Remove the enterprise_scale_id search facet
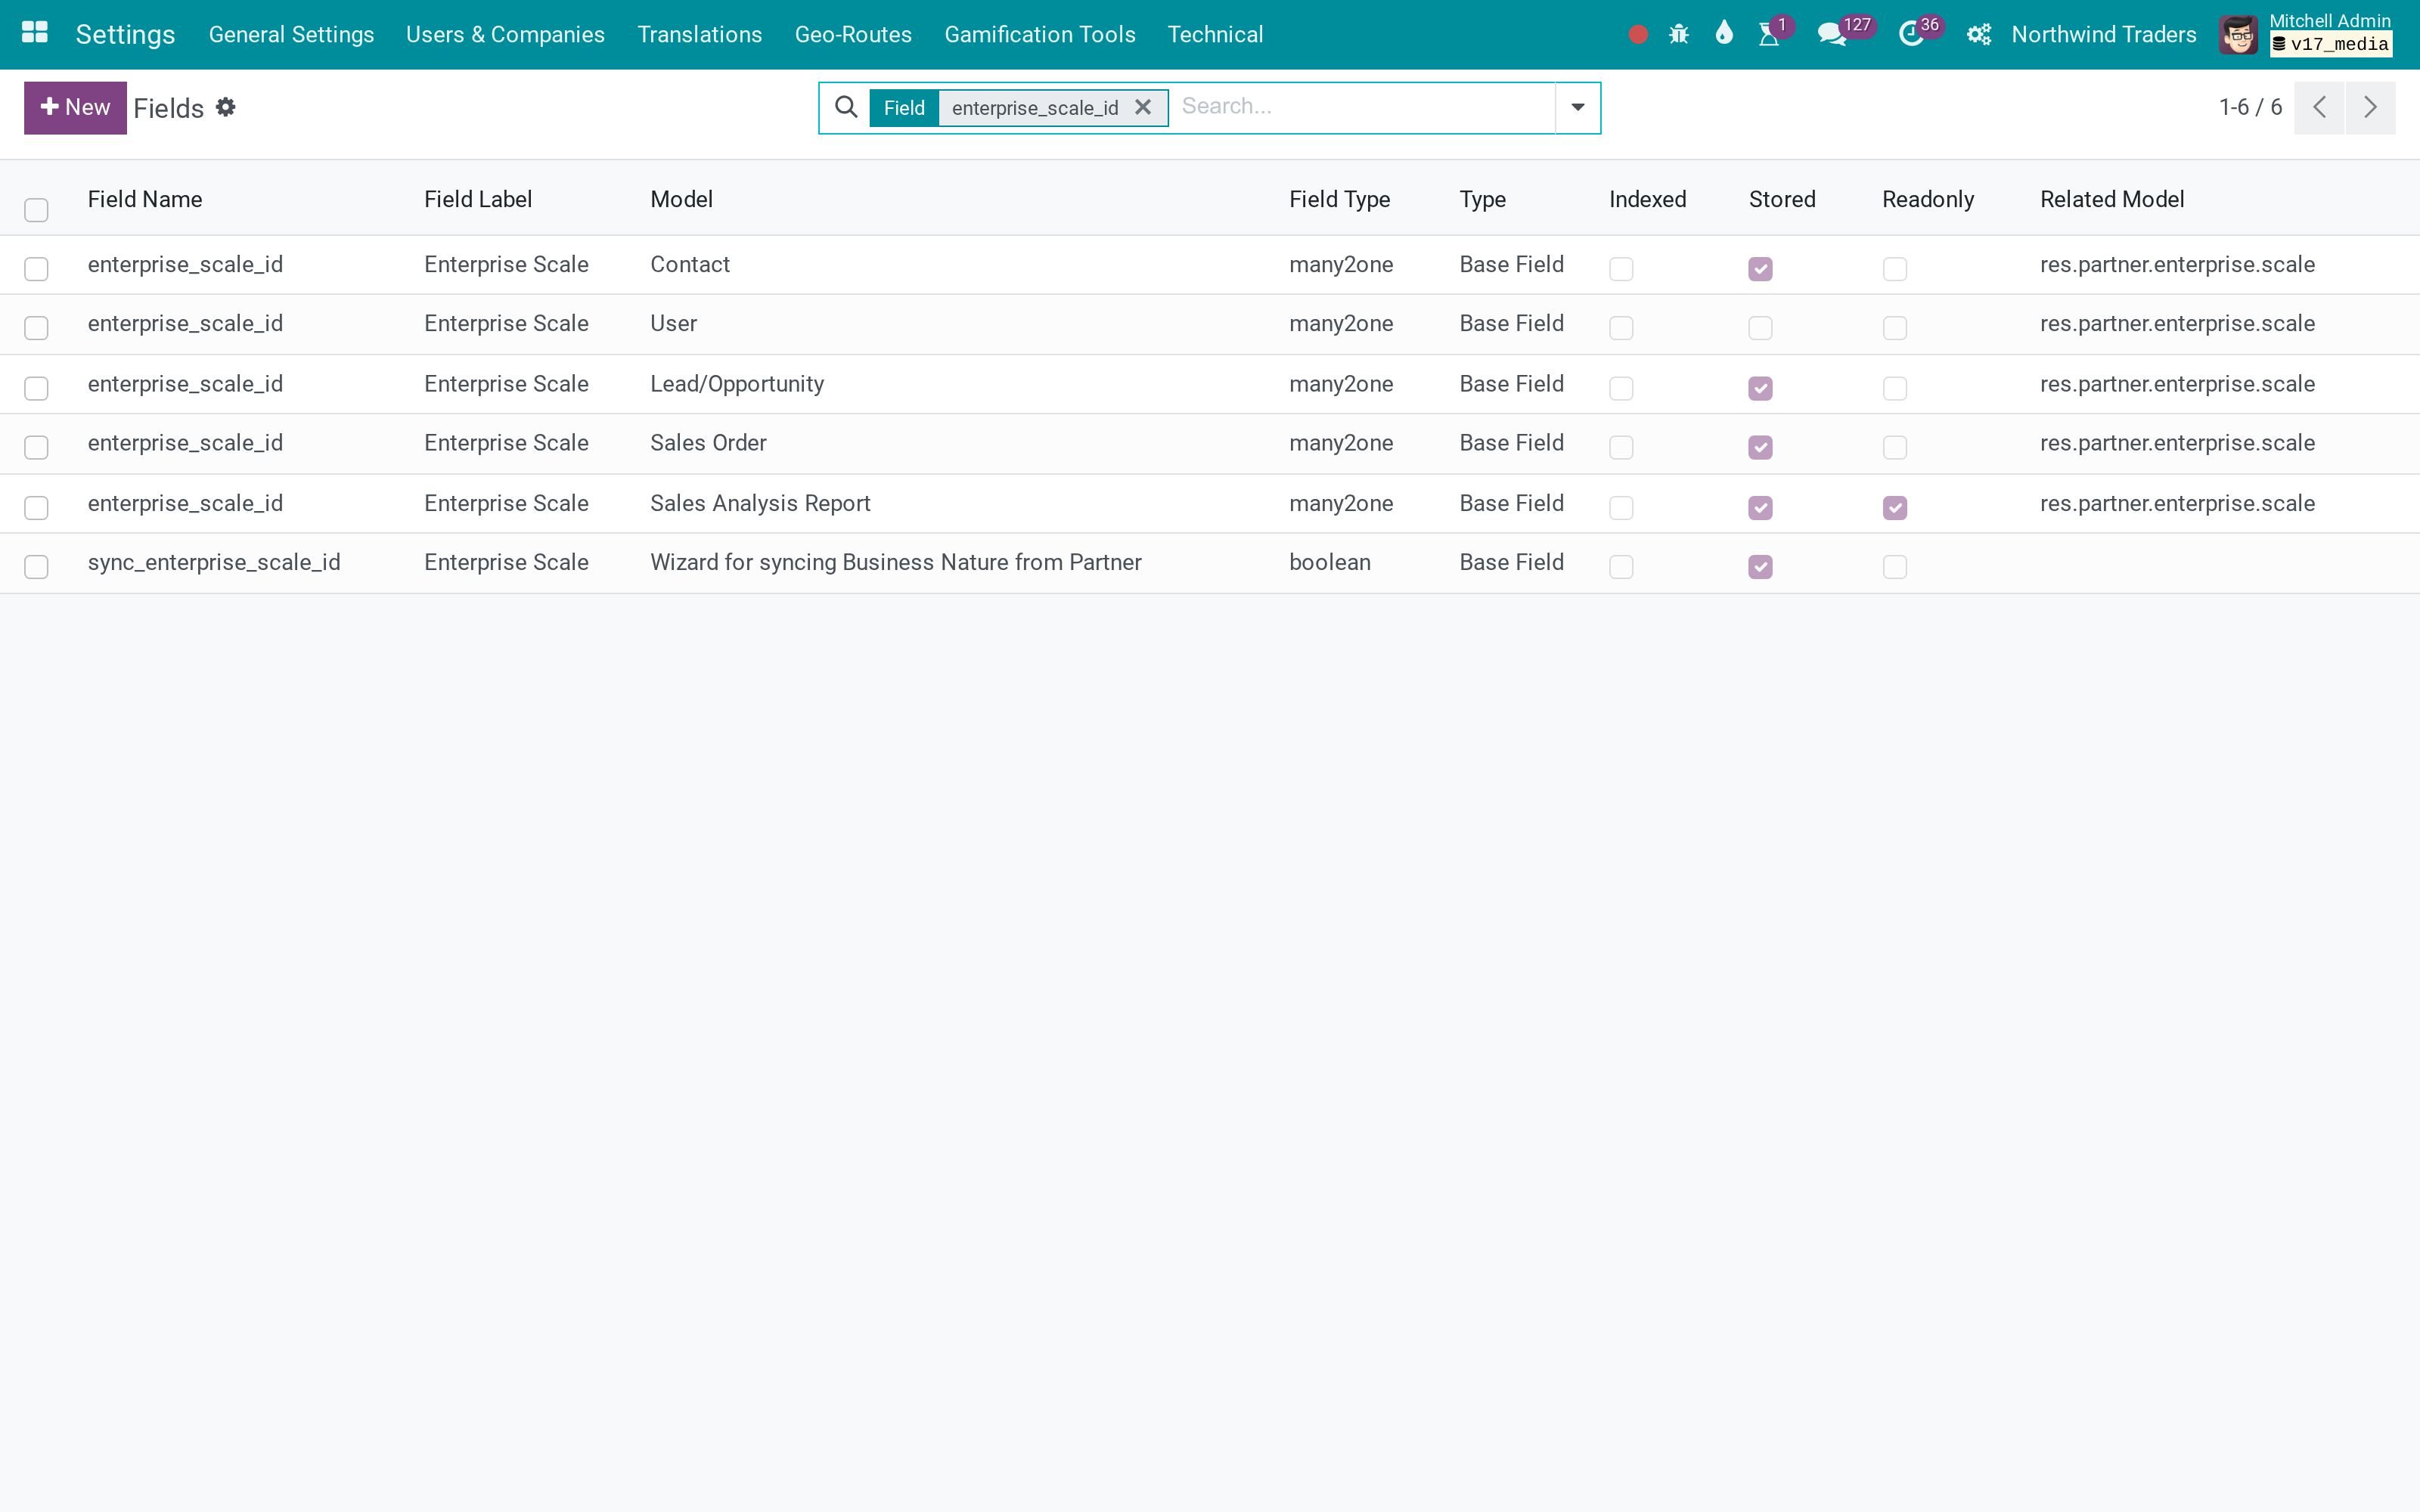2420x1512 pixels. click(1143, 107)
